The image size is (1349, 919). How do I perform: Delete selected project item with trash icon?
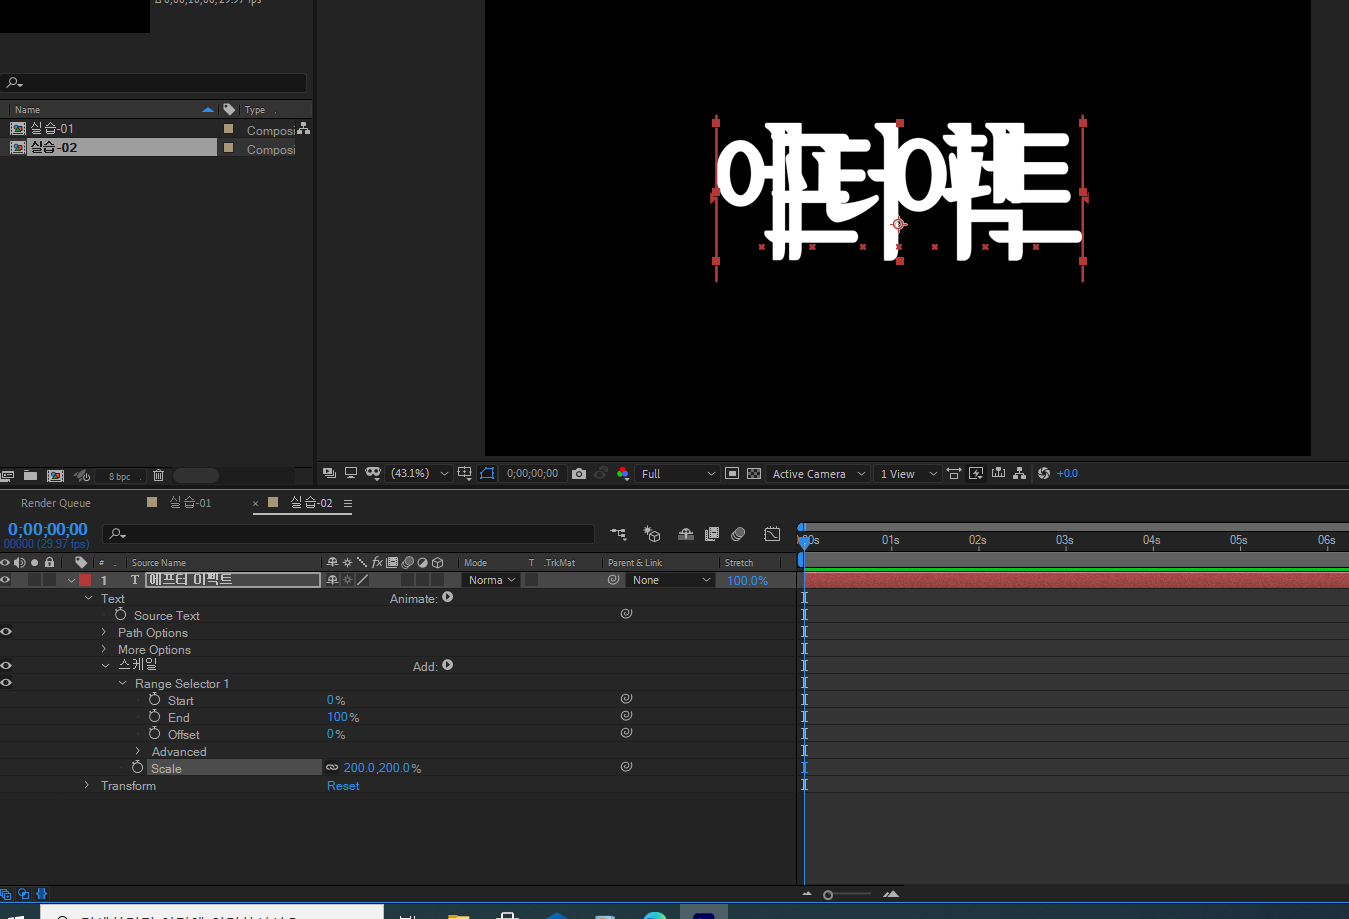pos(158,476)
